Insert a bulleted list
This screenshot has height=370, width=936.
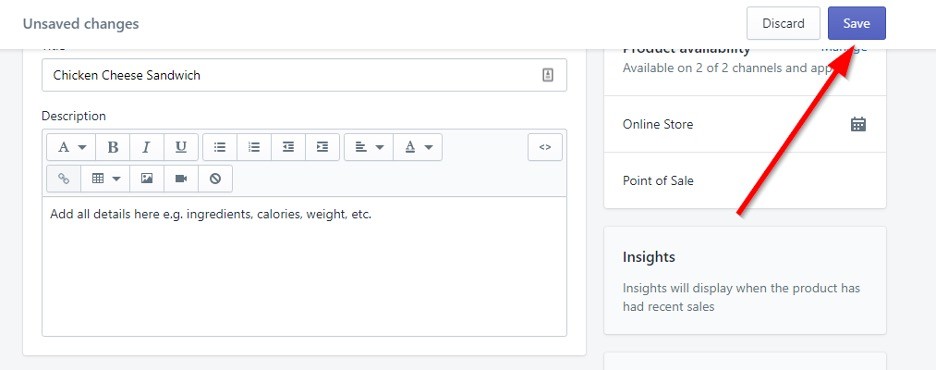pyautogui.click(x=220, y=147)
